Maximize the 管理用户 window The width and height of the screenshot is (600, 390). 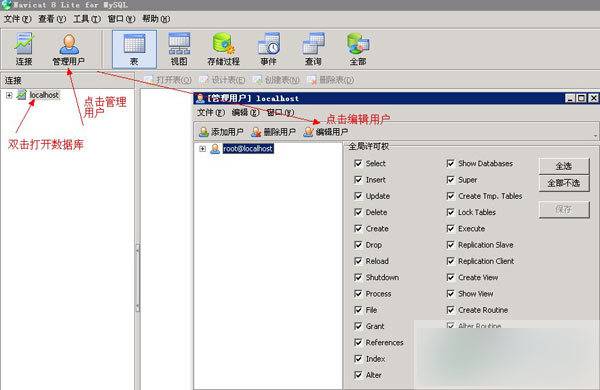coord(582,98)
